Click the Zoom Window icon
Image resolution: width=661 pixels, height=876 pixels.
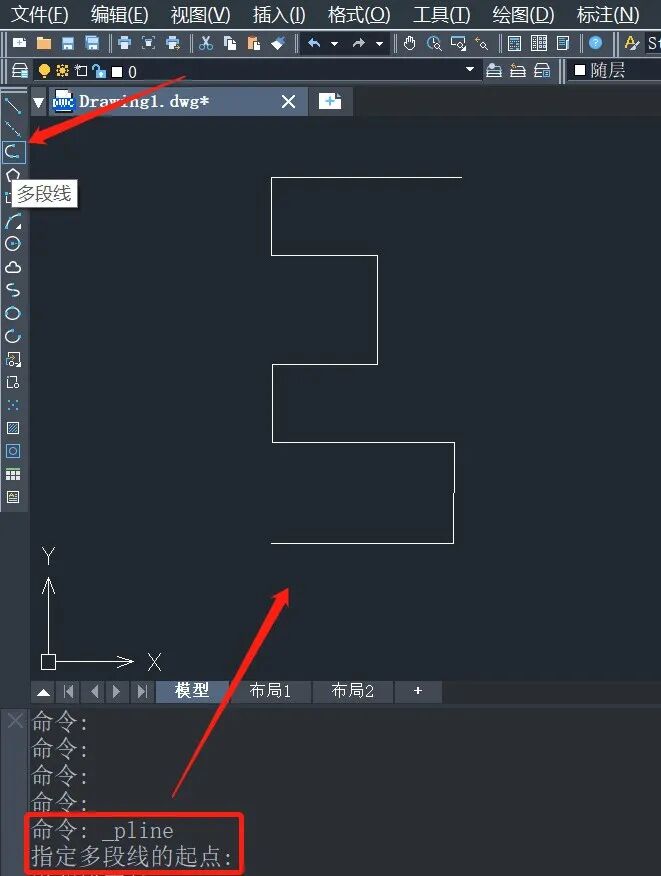pyautogui.click(x=458, y=43)
